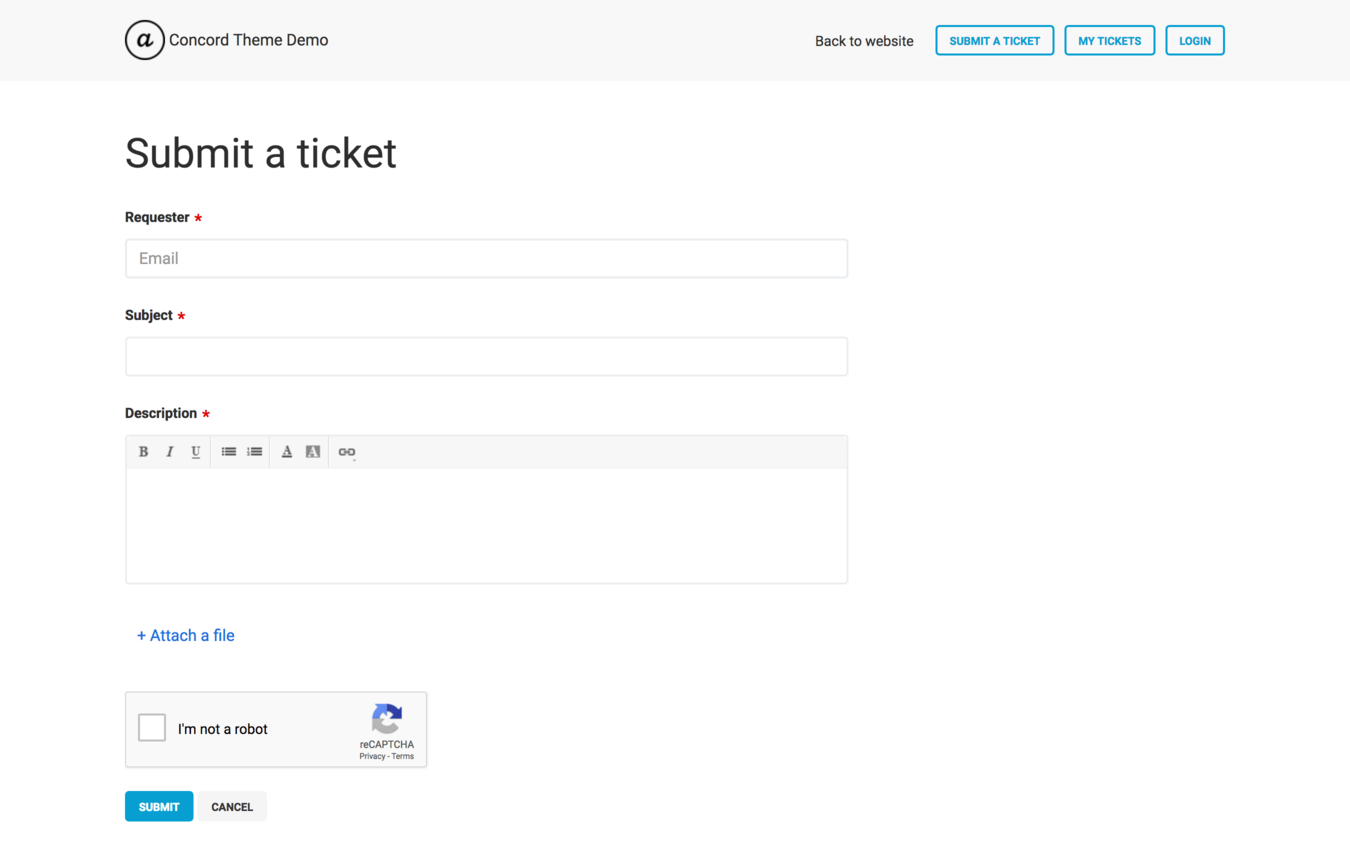This screenshot has width=1350, height=850.
Task: Click into the Subject input field
Action: (486, 356)
